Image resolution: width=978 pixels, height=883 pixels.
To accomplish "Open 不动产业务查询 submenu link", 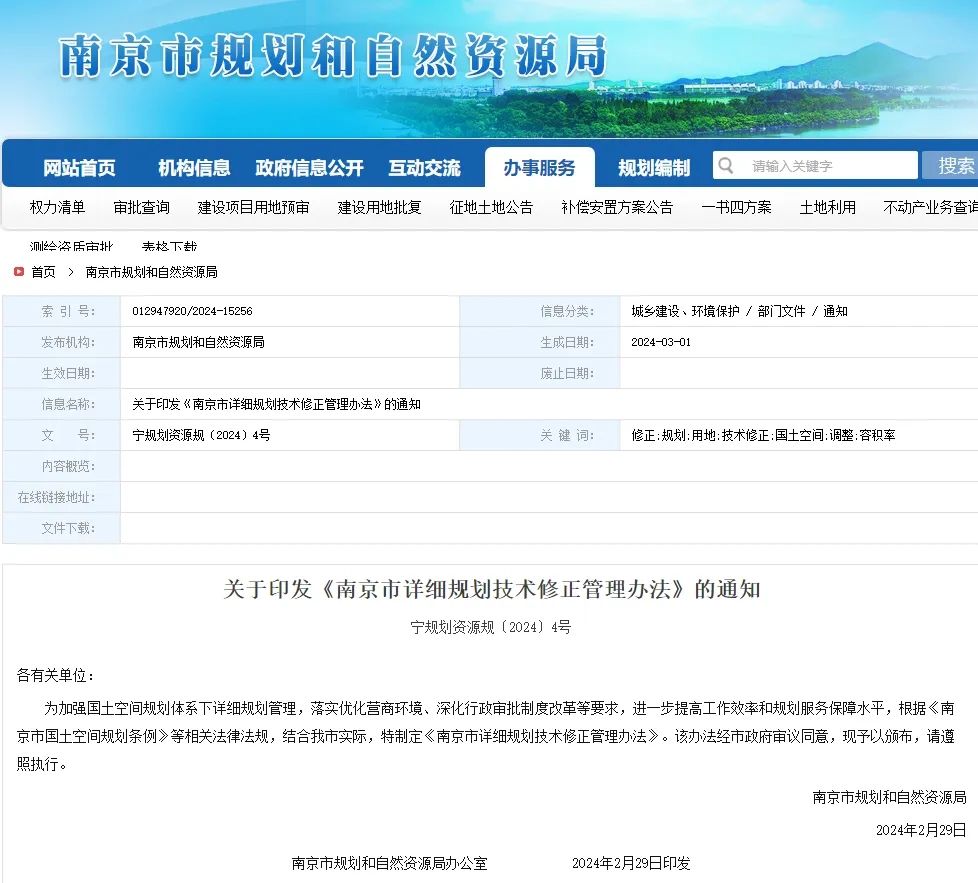I will click(931, 207).
